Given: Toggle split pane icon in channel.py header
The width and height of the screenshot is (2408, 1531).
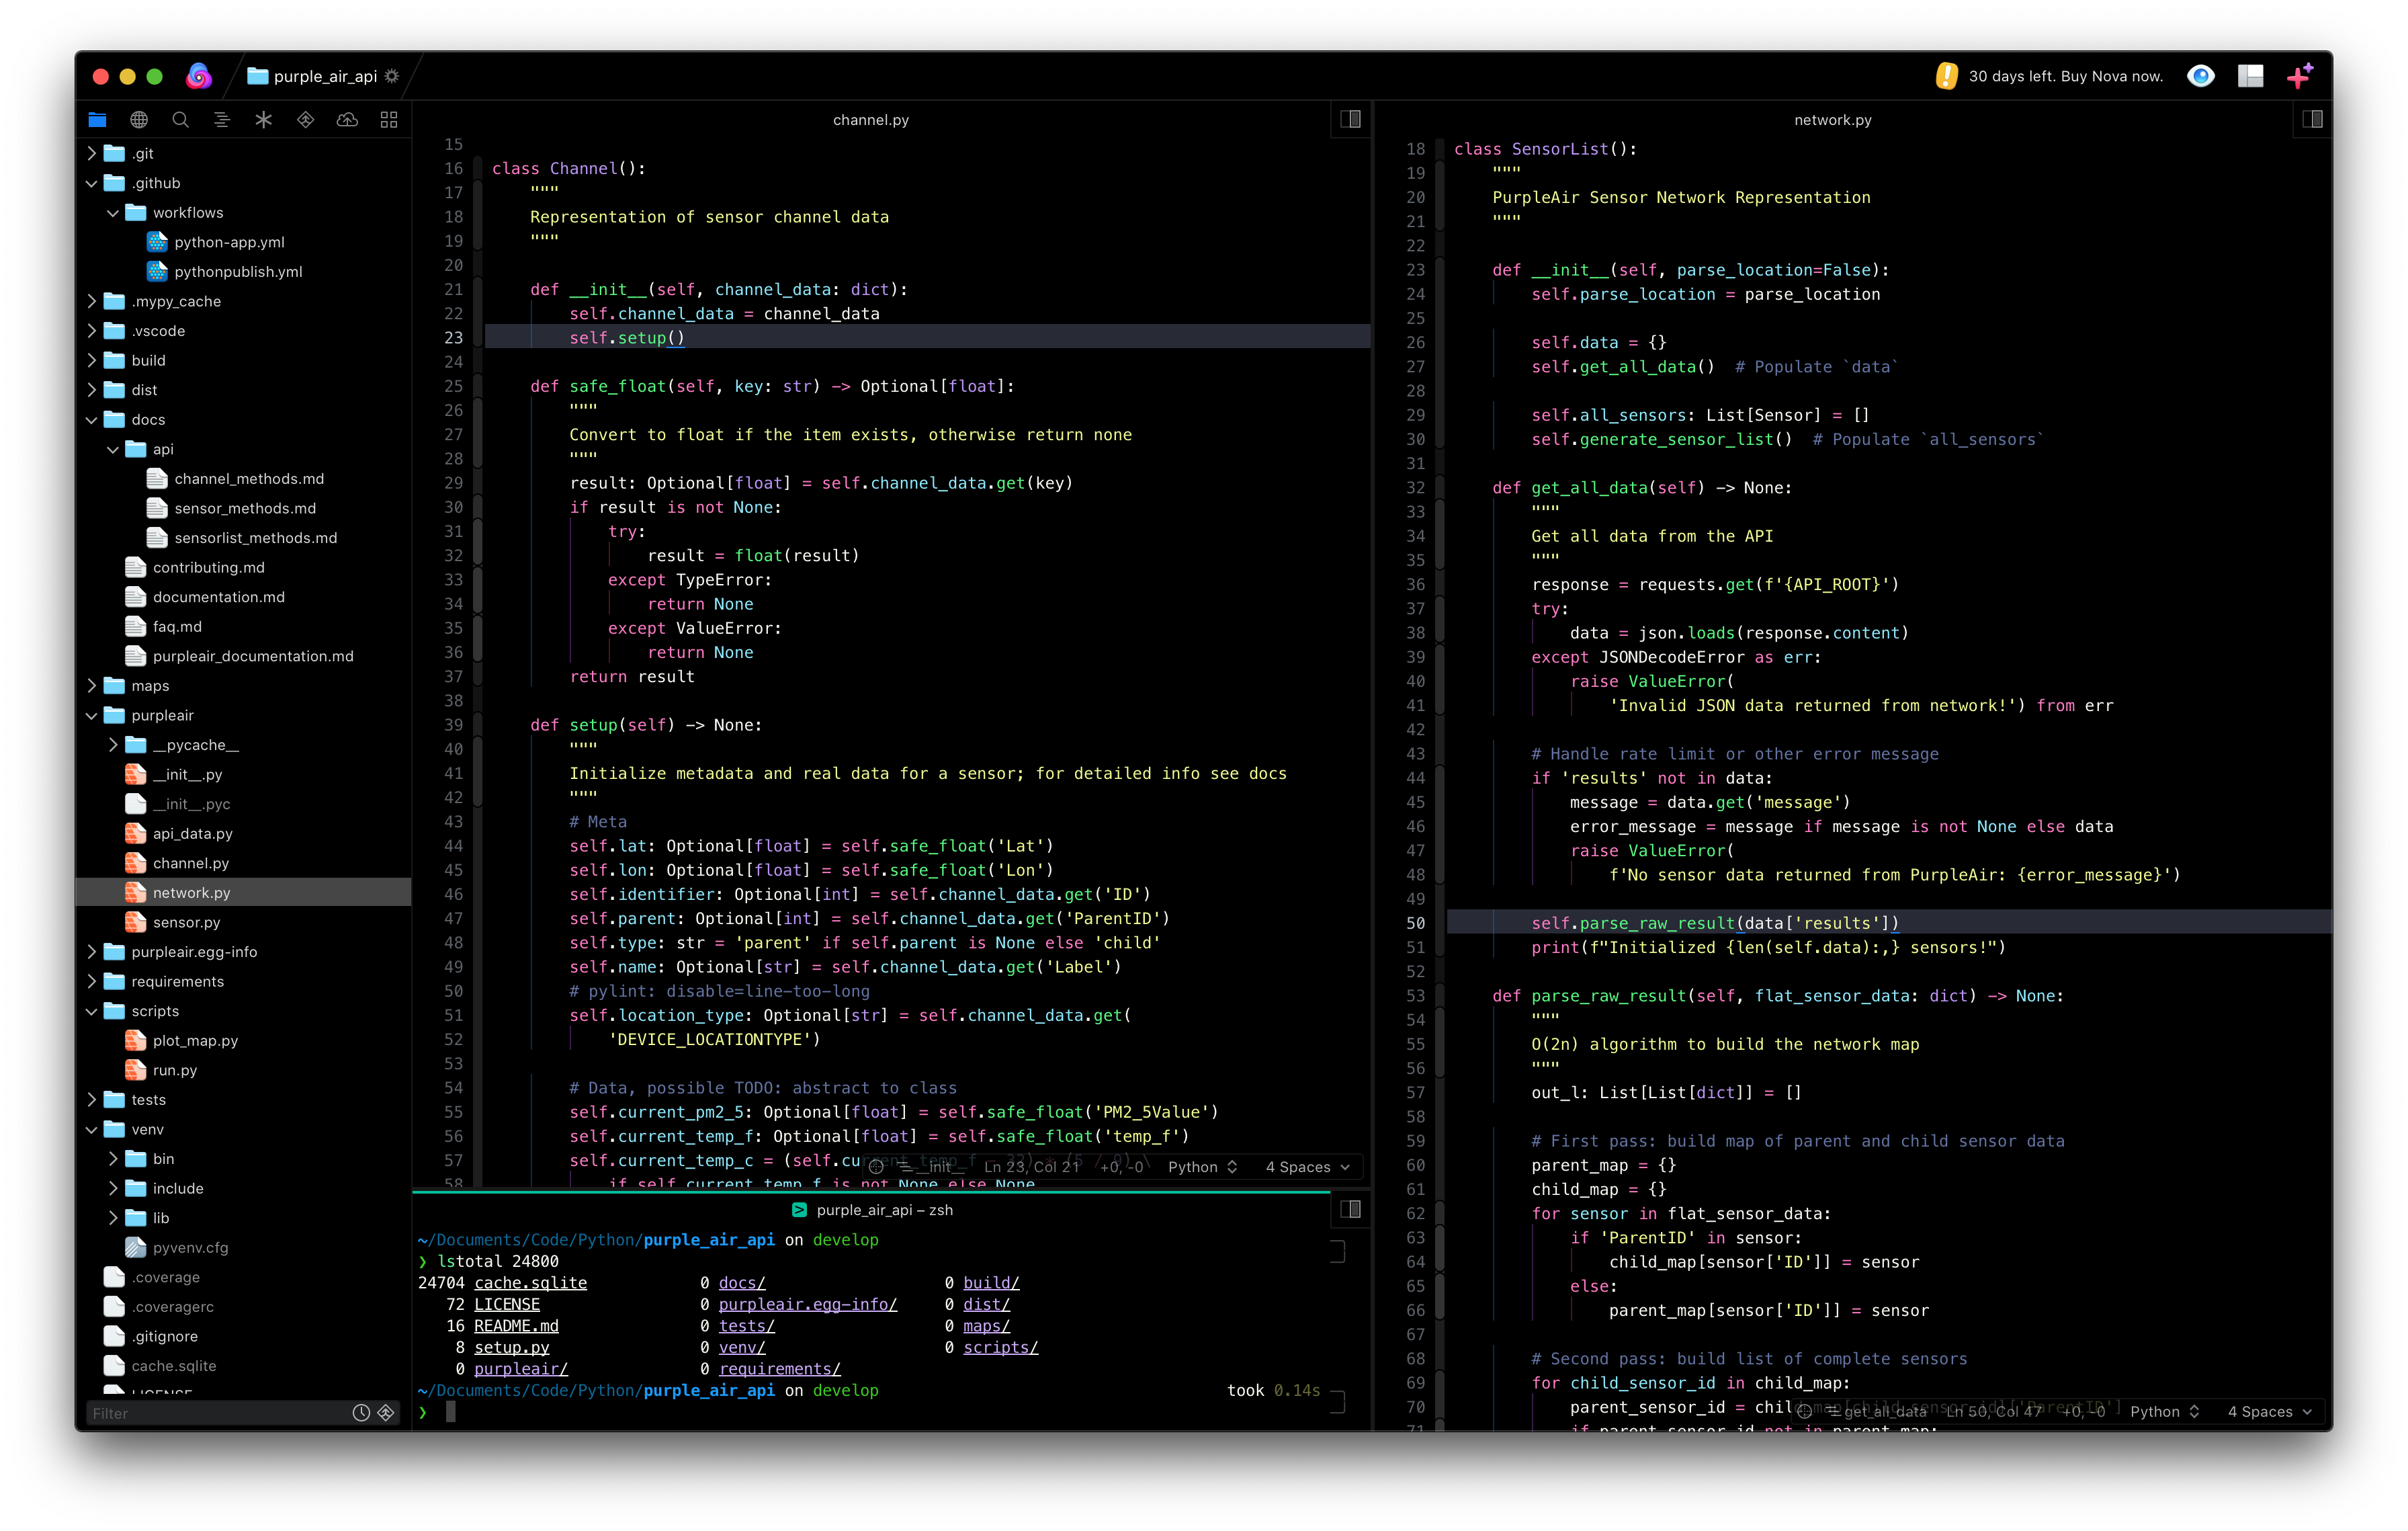Looking at the screenshot, I should tap(1350, 120).
